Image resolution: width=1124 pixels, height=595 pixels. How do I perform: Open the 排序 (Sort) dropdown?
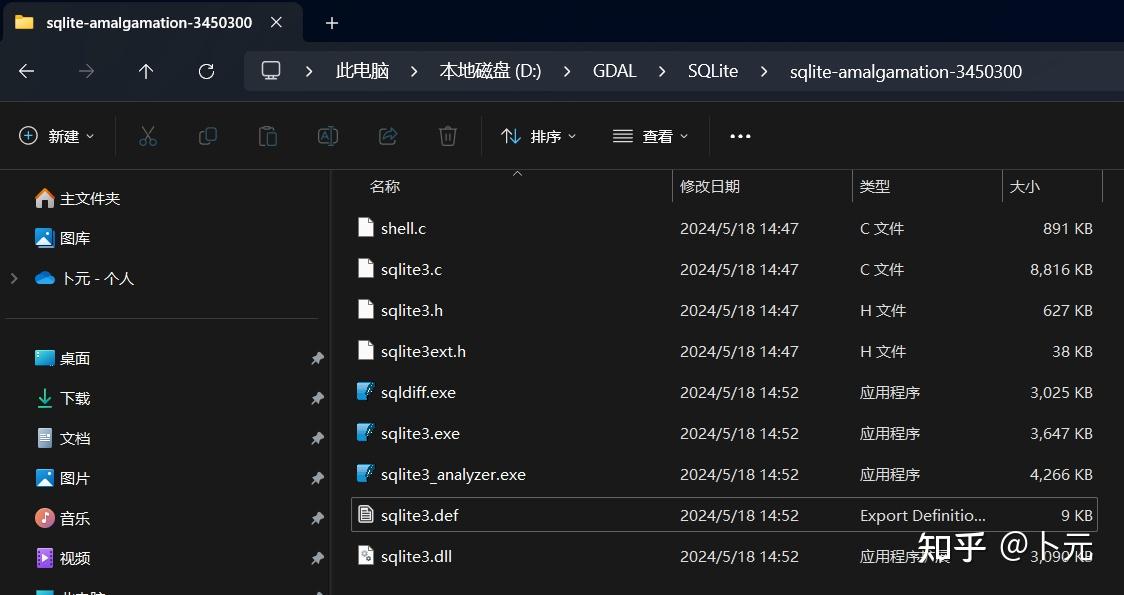click(538, 136)
